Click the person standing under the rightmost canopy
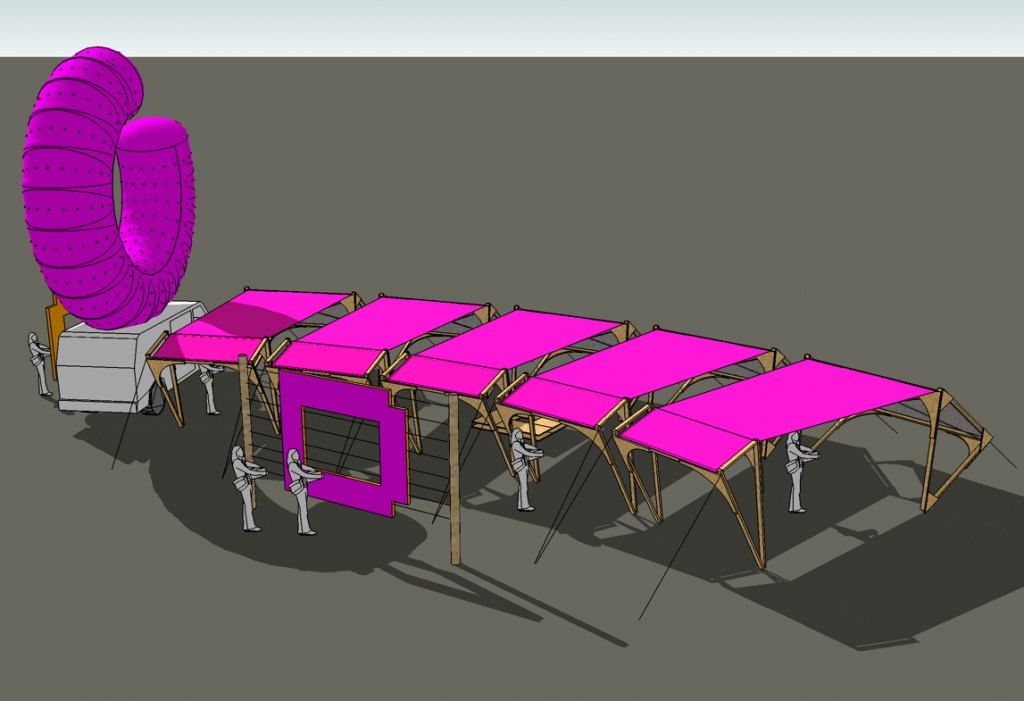The width and height of the screenshot is (1024, 701). (x=797, y=470)
